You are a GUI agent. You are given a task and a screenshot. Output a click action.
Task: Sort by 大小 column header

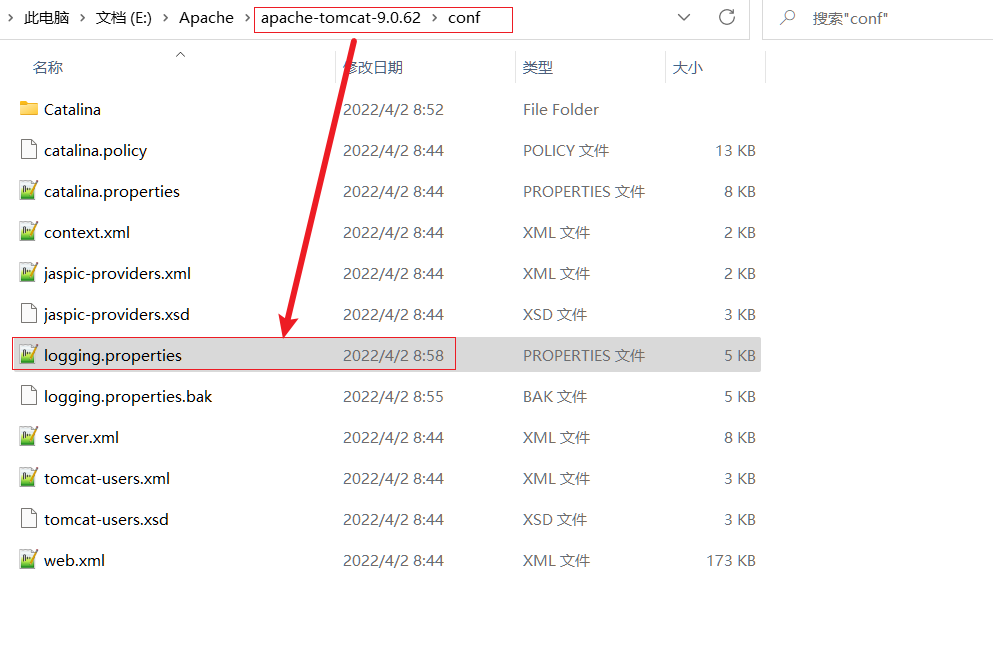[688, 67]
